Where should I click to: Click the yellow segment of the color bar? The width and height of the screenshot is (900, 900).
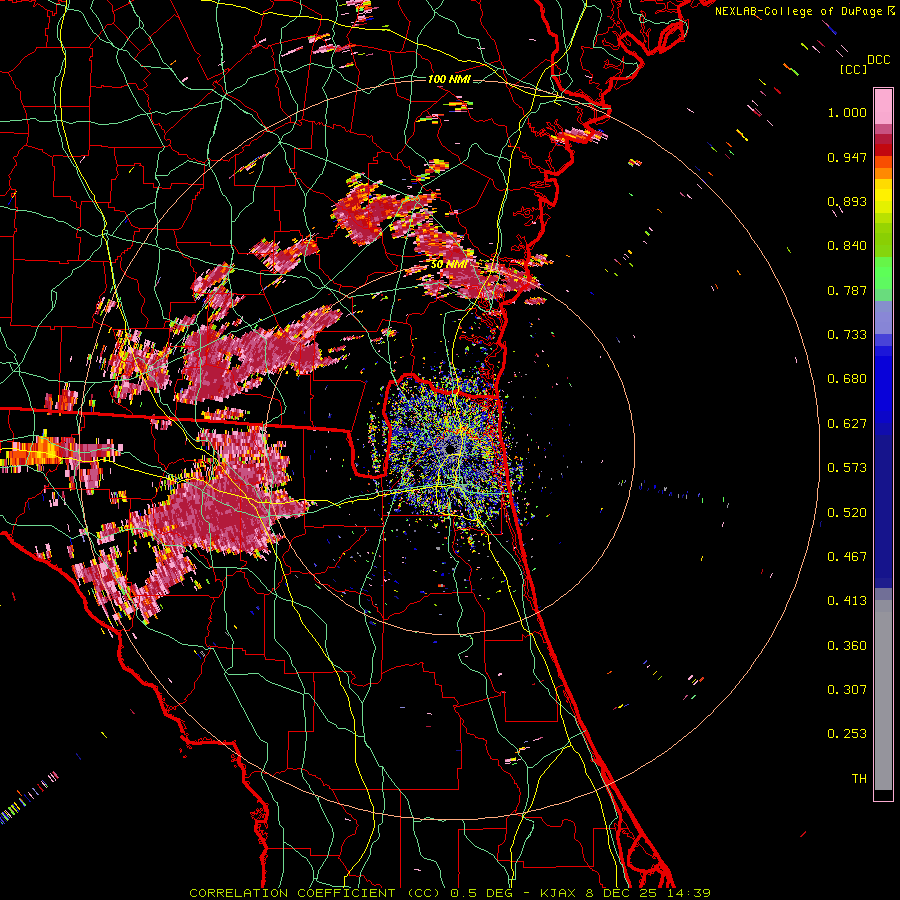pos(883,196)
